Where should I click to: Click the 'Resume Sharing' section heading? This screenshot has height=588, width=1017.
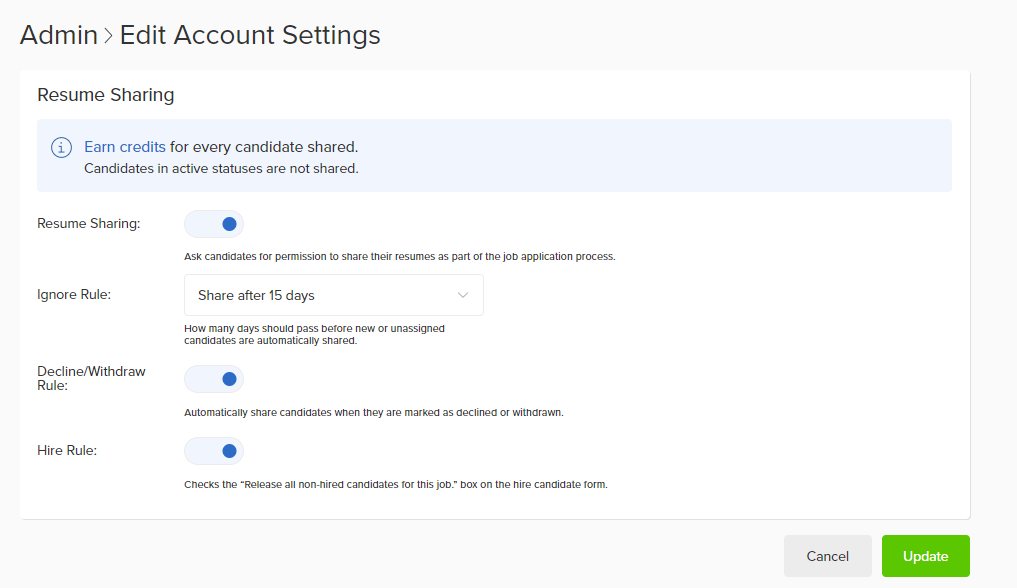[106, 95]
